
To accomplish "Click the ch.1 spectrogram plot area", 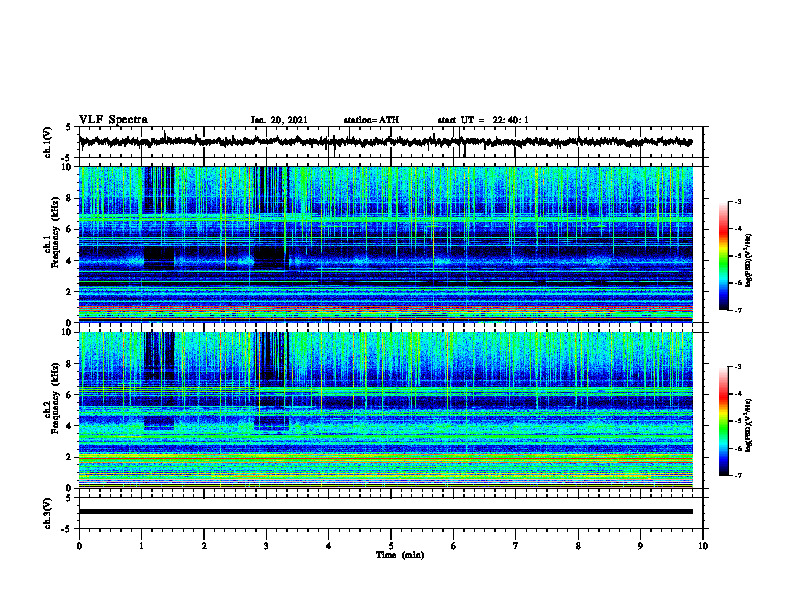I will tap(386, 244).
